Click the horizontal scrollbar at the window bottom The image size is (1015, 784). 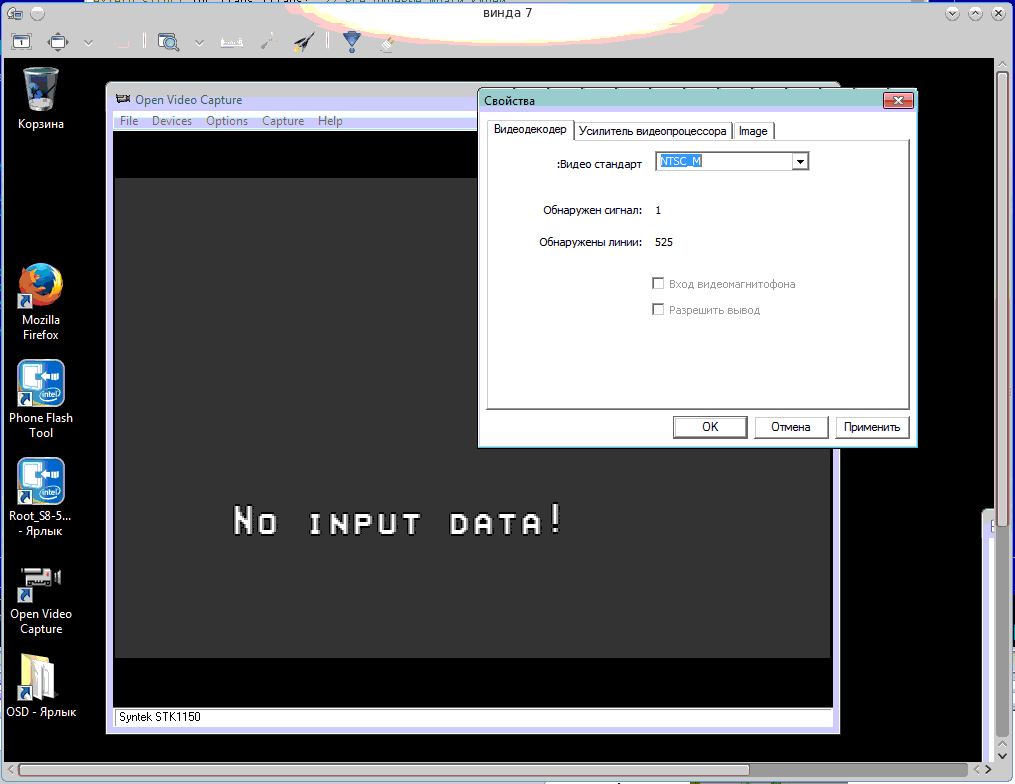point(490,770)
